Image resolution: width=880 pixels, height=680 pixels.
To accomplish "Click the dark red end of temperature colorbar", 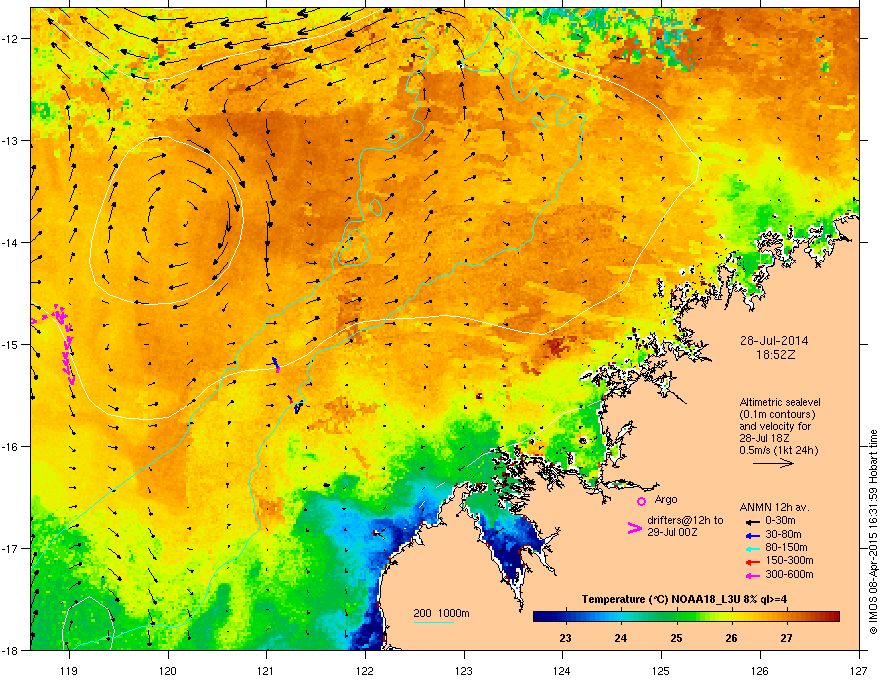I will point(833,617).
